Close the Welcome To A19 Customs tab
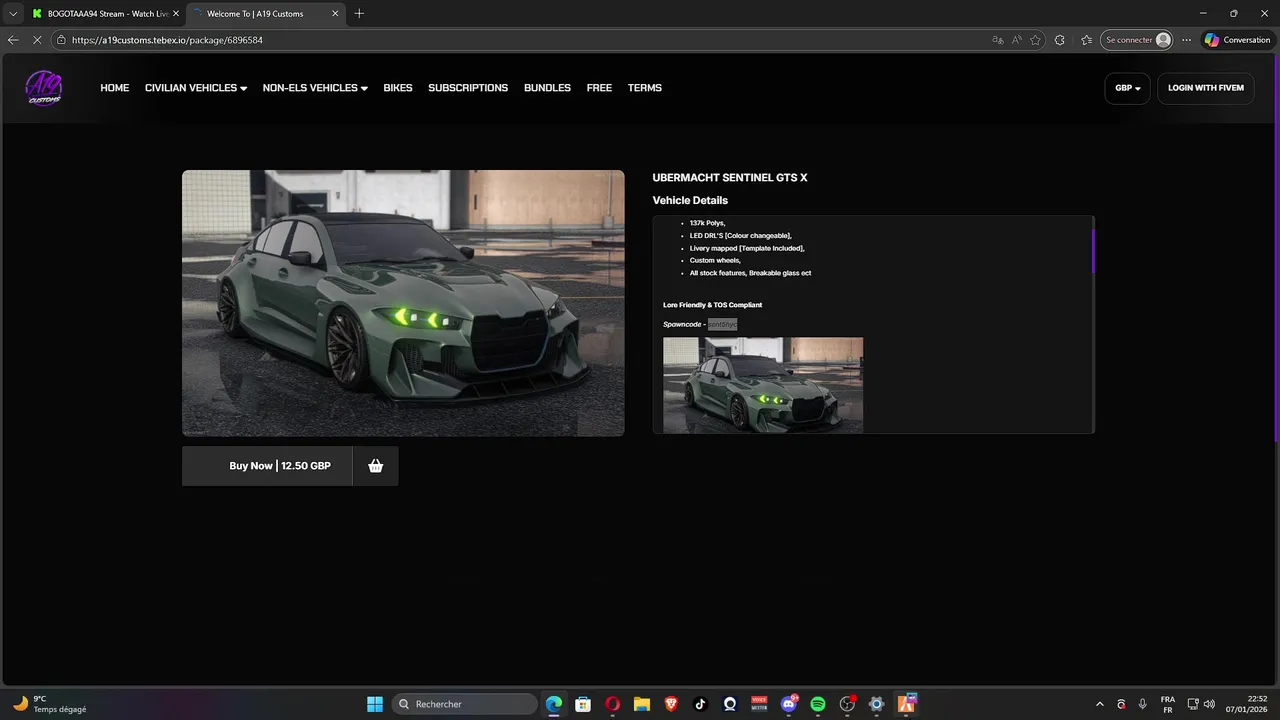Image resolution: width=1280 pixels, height=720 pixels. [x=335, y=13]
